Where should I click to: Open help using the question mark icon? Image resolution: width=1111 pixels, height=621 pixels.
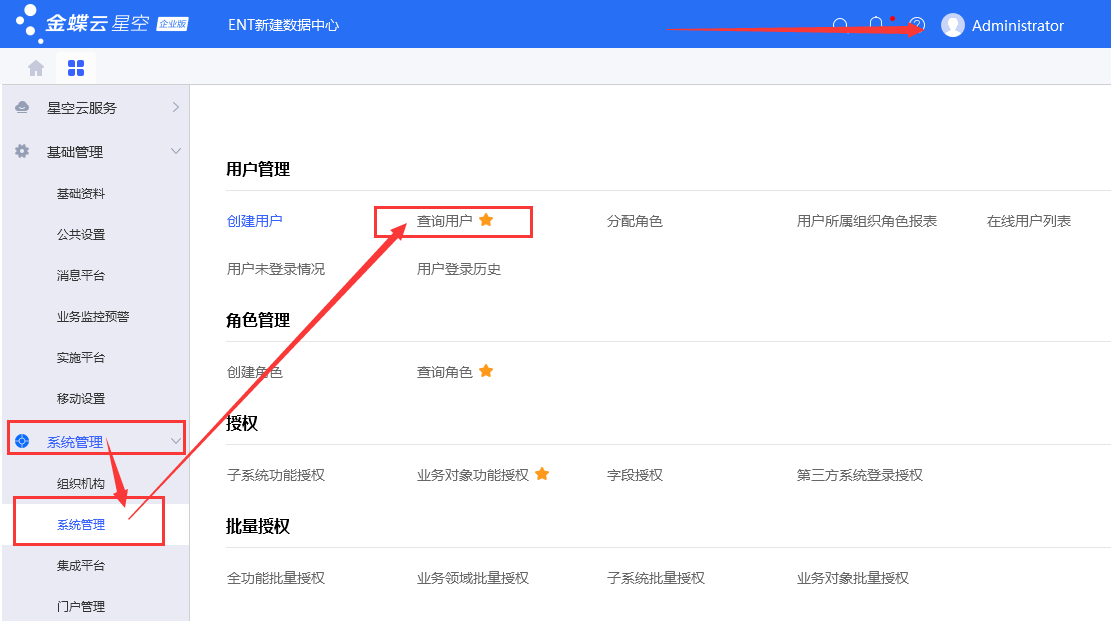[x=916, y=25]
